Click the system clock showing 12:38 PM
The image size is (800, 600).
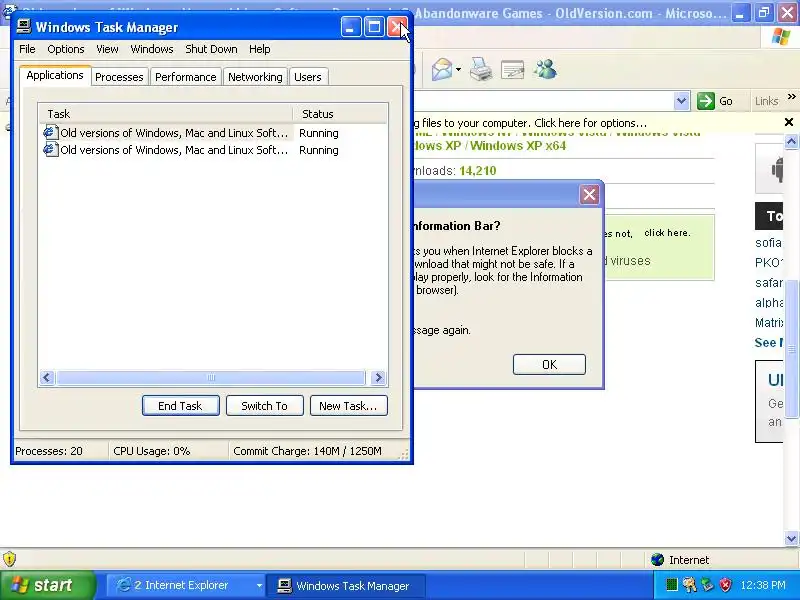pos(763,585)
